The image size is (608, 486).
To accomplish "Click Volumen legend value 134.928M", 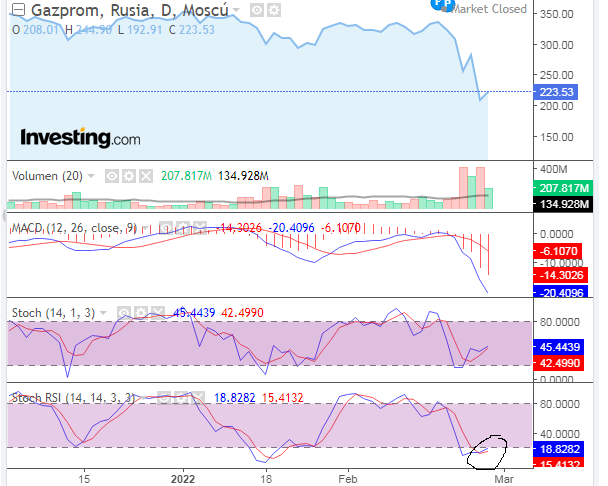I will (x=243, y=176).
